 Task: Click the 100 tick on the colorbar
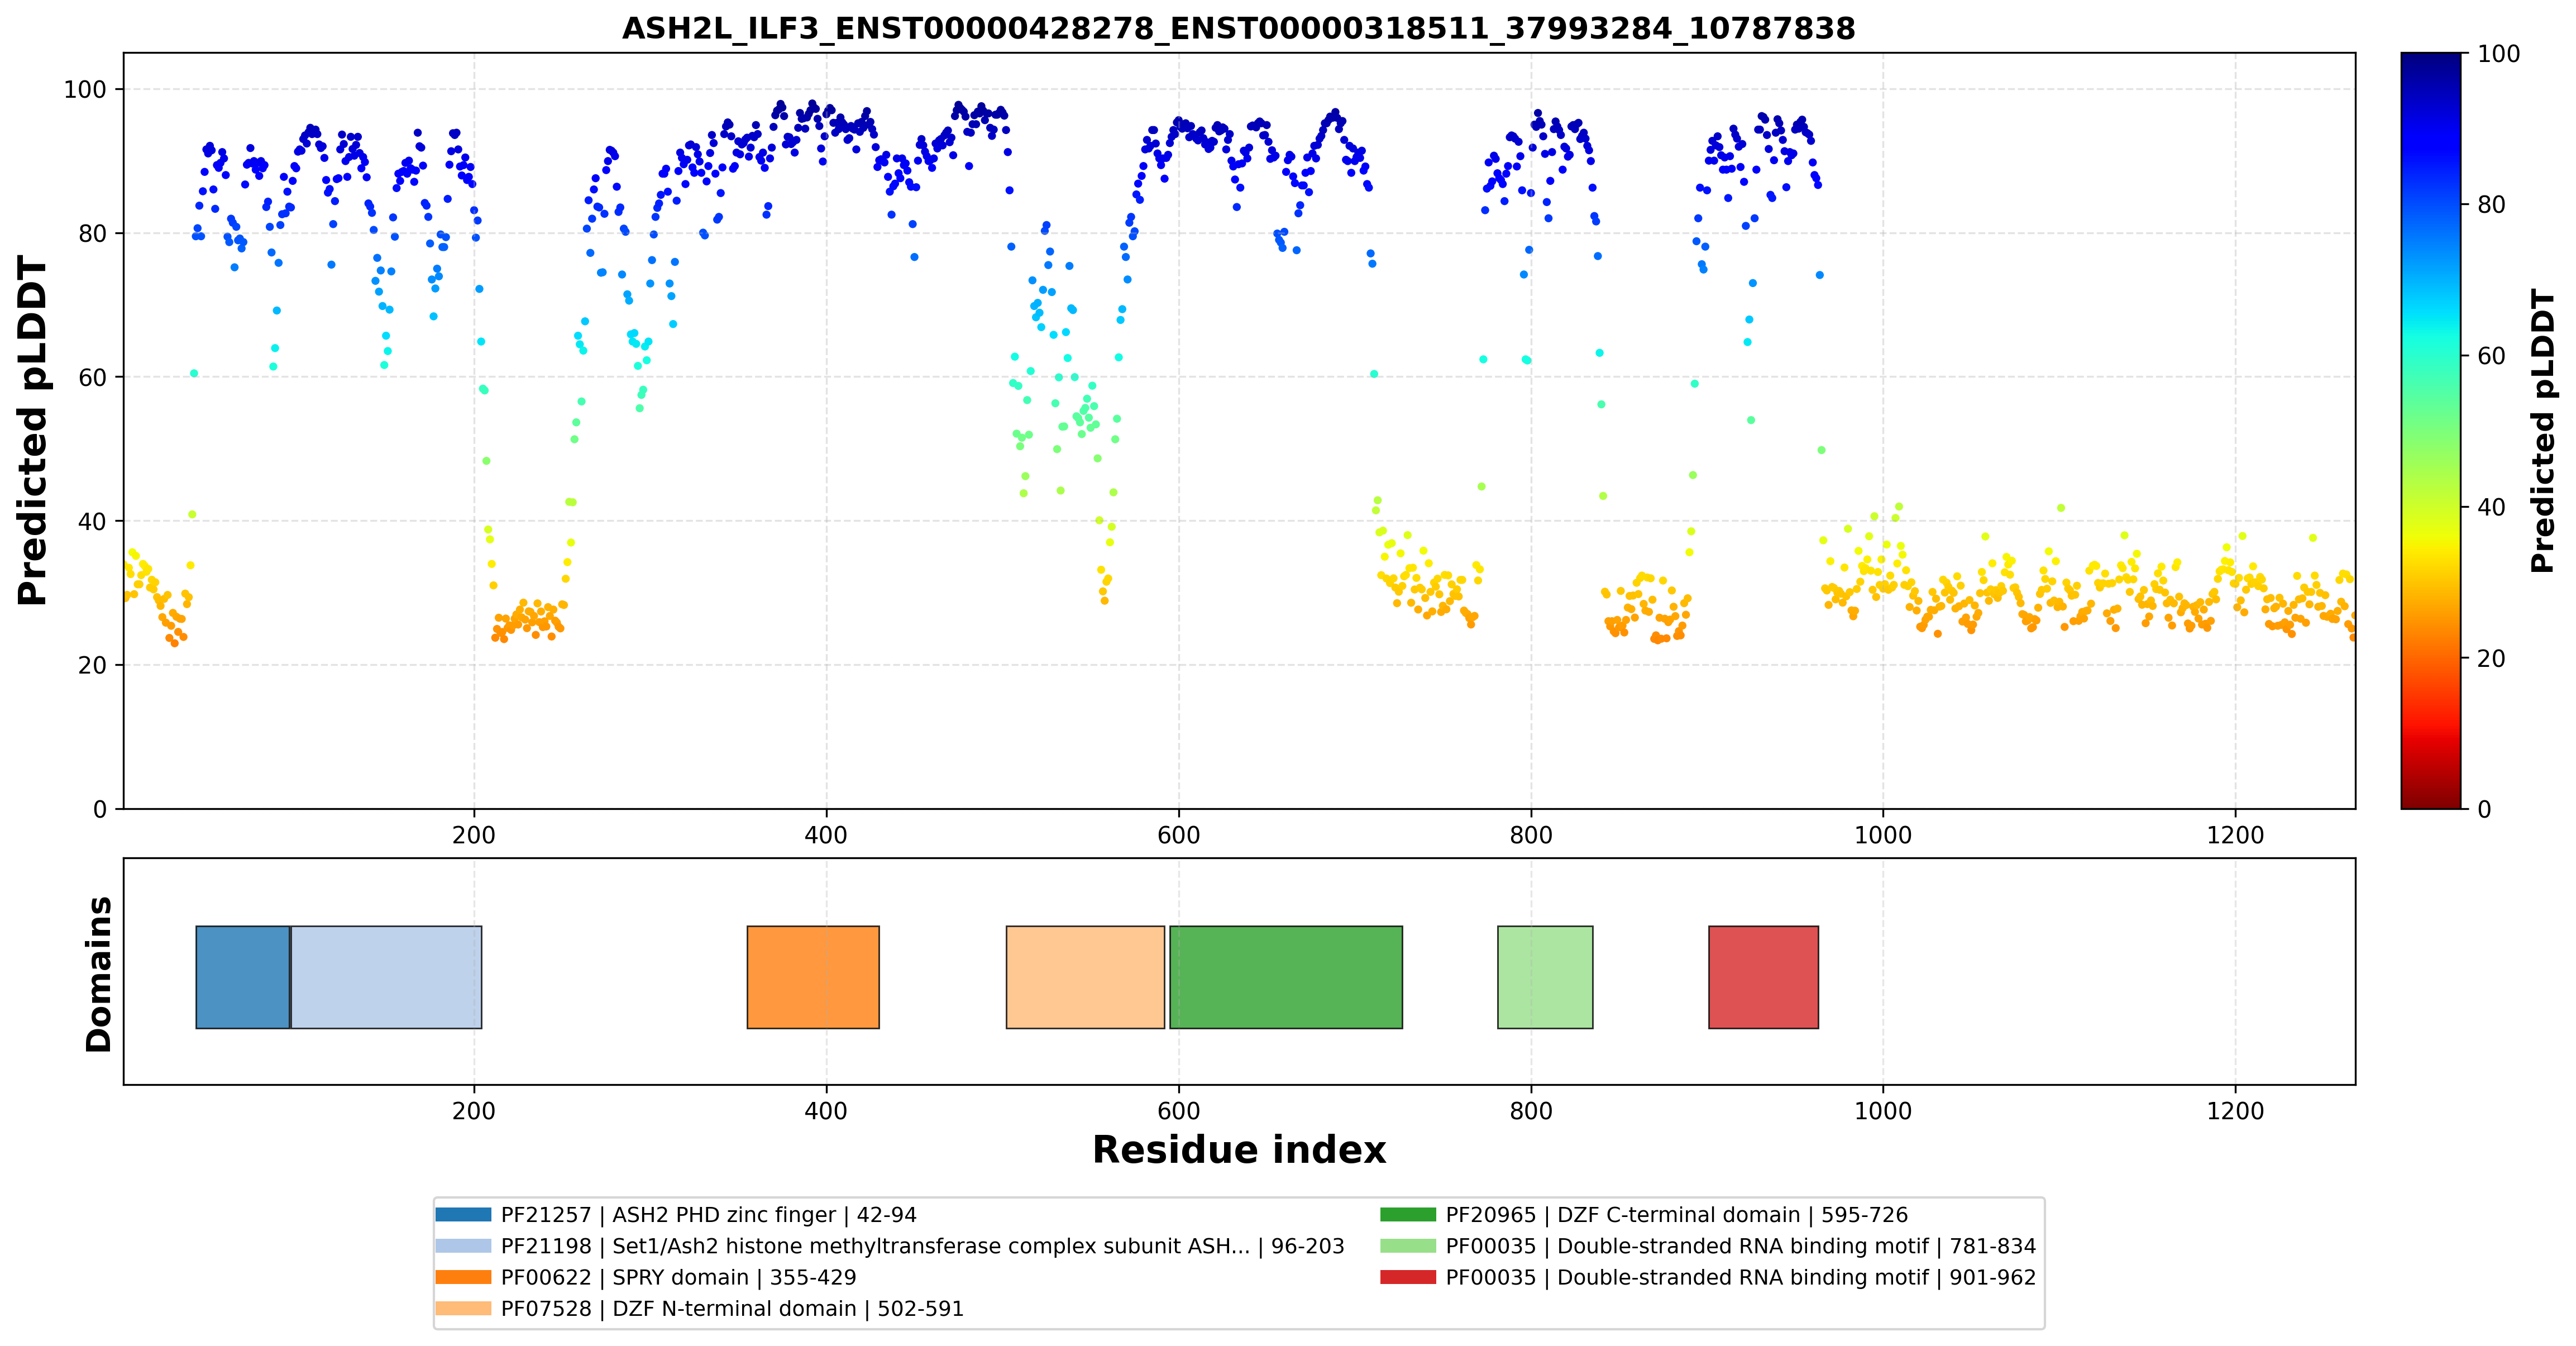coord(2498,54)
